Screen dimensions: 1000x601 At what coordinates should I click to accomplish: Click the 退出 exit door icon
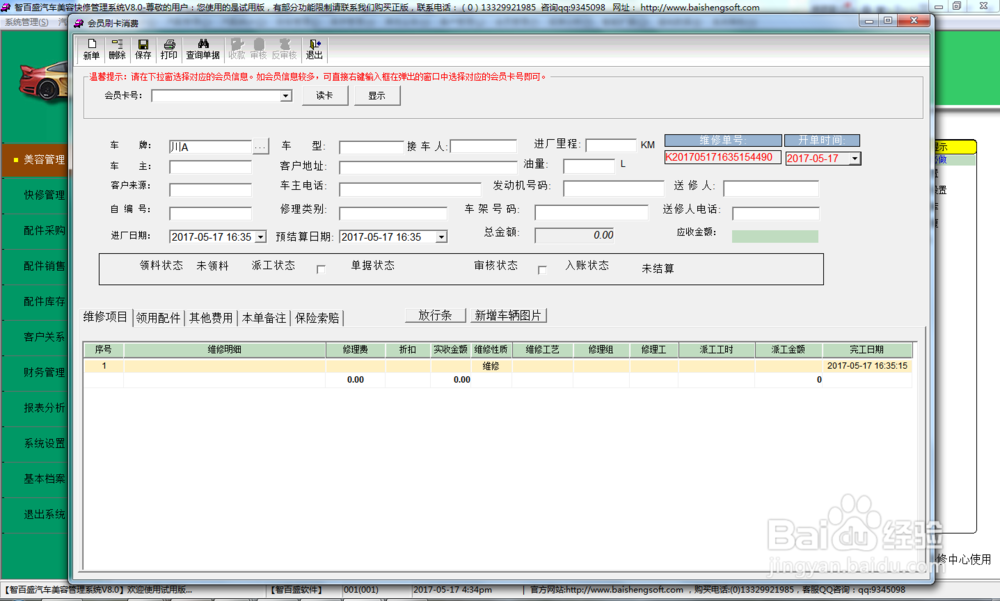point(314,49)
